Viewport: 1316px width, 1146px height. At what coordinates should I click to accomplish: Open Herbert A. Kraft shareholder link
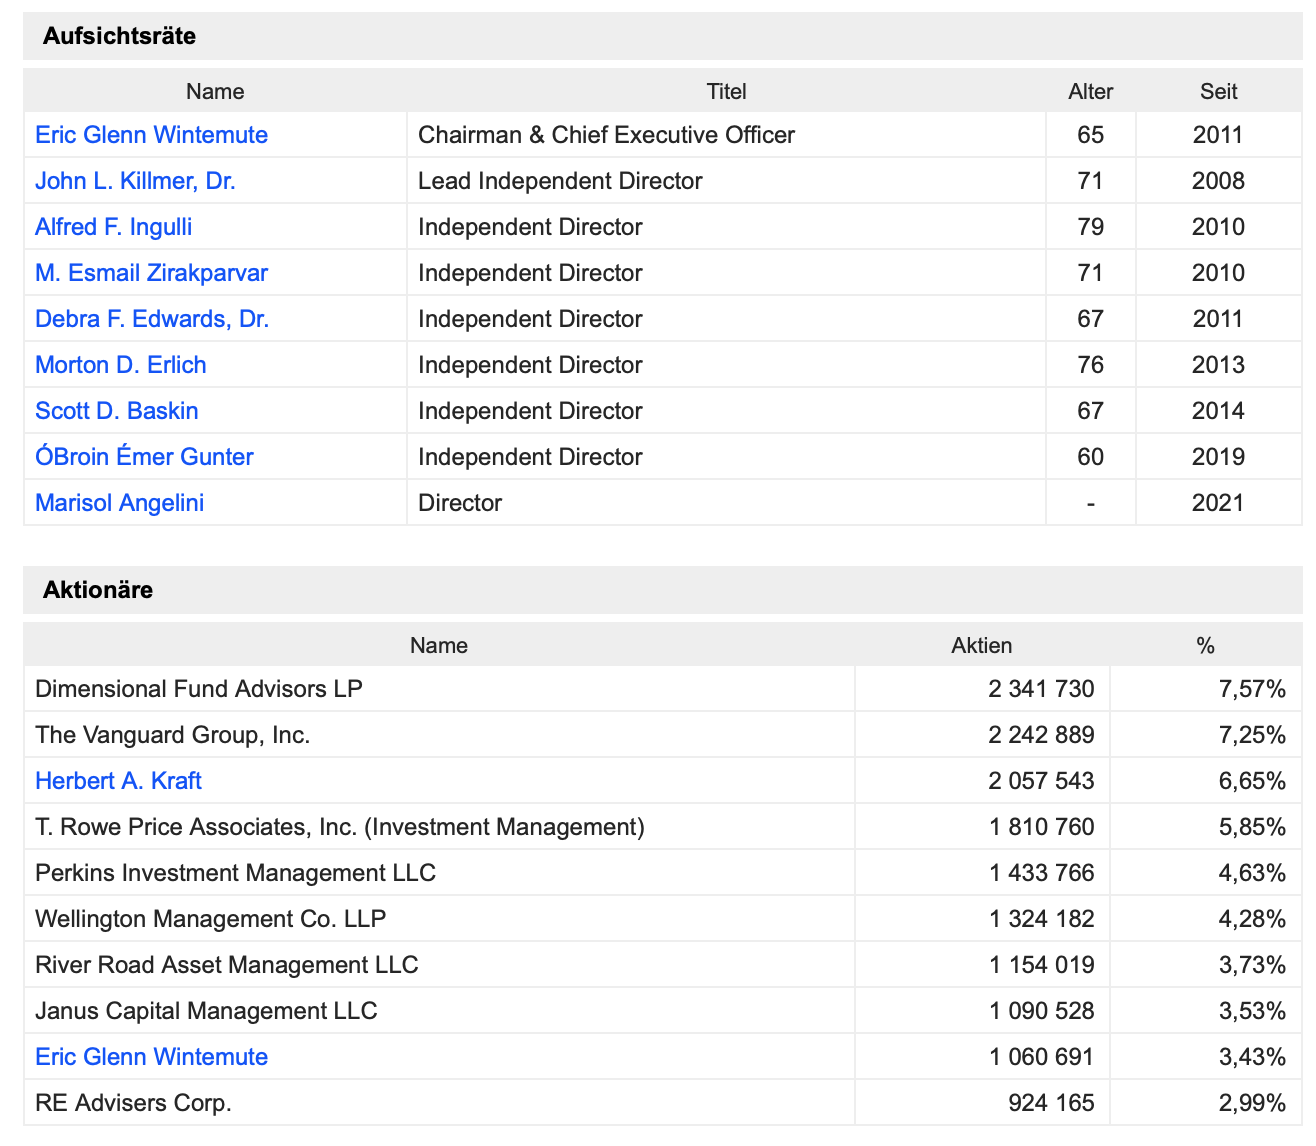click(118, 781)
